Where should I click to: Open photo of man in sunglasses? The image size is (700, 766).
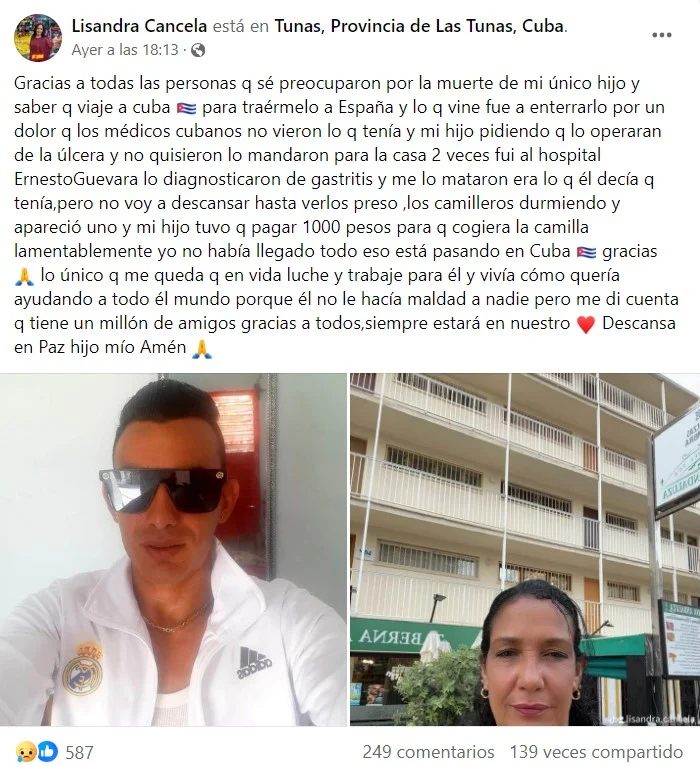173,550
